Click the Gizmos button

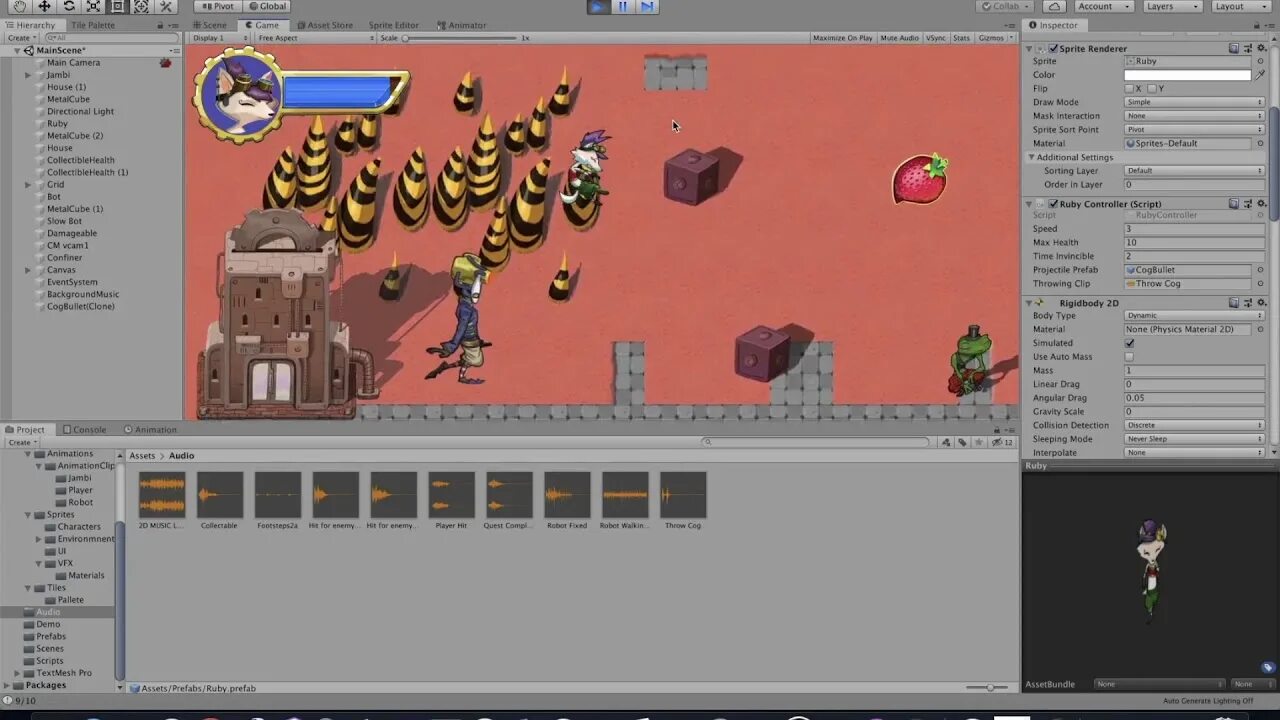993,38
